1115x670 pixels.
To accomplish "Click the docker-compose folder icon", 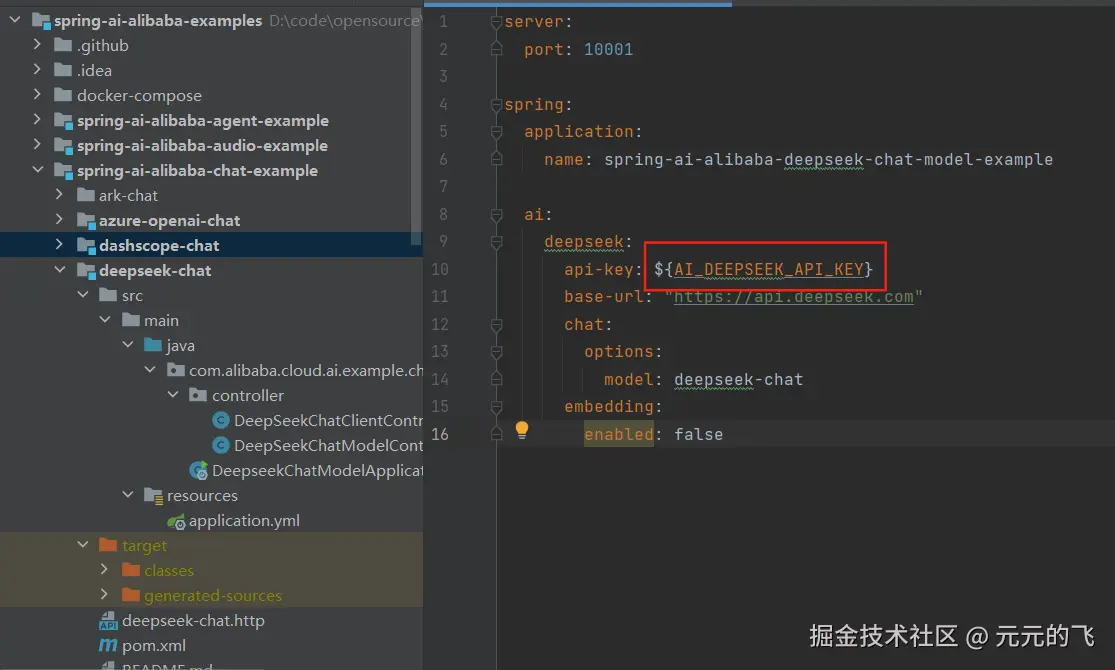I will click(x=63, y=95).
